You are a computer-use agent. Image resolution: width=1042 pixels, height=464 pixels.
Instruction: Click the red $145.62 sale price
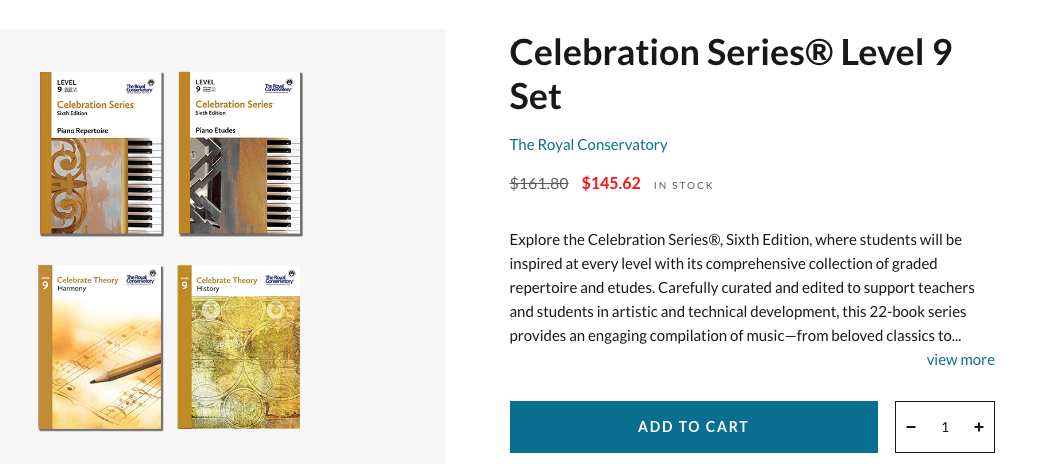pyautogui.click(x=611, y=184)
